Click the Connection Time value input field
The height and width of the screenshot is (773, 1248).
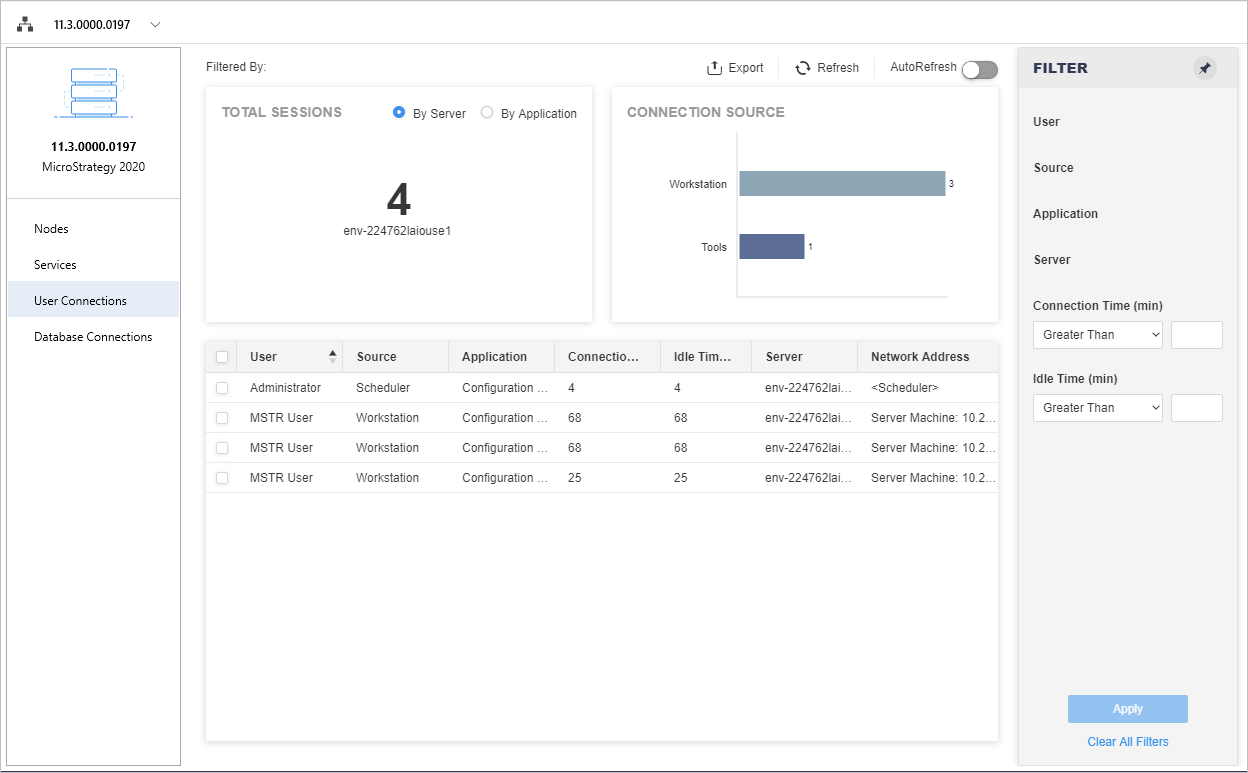coord(1196,335)
